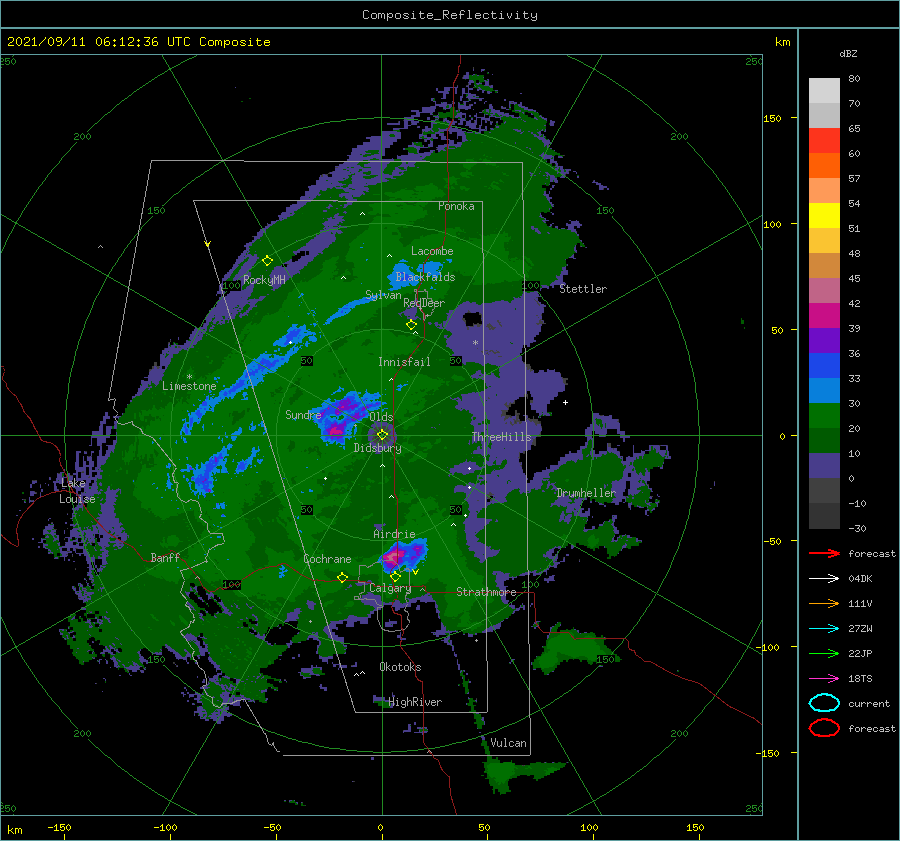The image size is (900, 841).
Task: Select the dark green 10–20 dBZ swatch
Action: [824, 440]
